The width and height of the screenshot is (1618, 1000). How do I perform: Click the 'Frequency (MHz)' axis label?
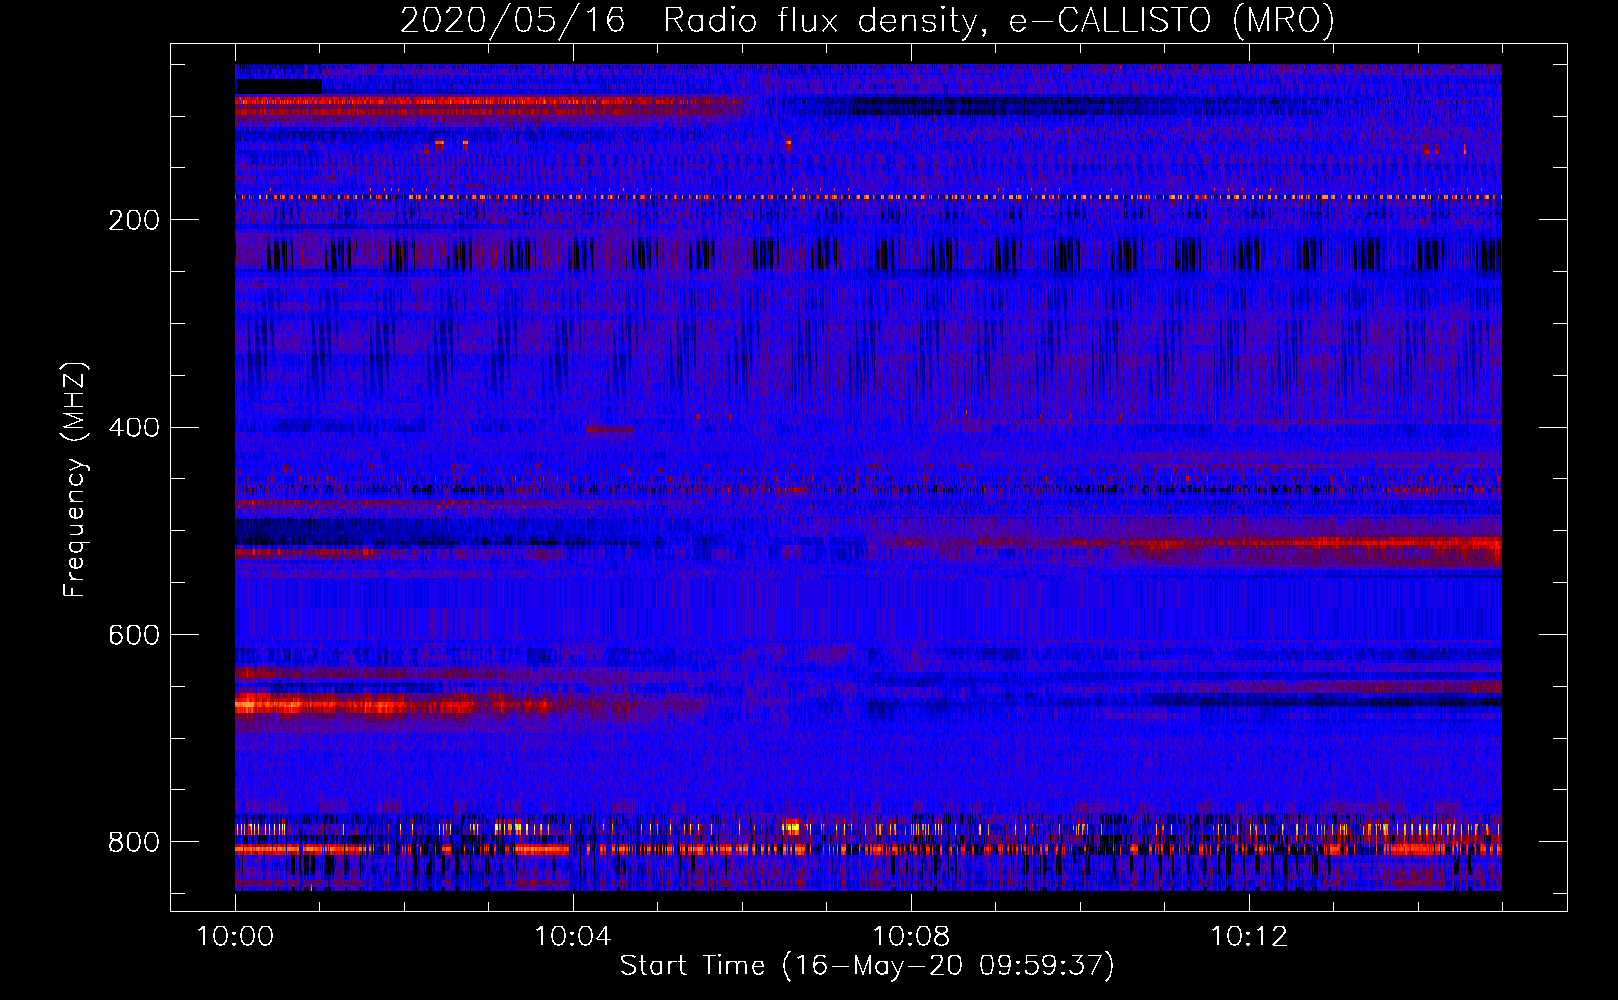74,479
